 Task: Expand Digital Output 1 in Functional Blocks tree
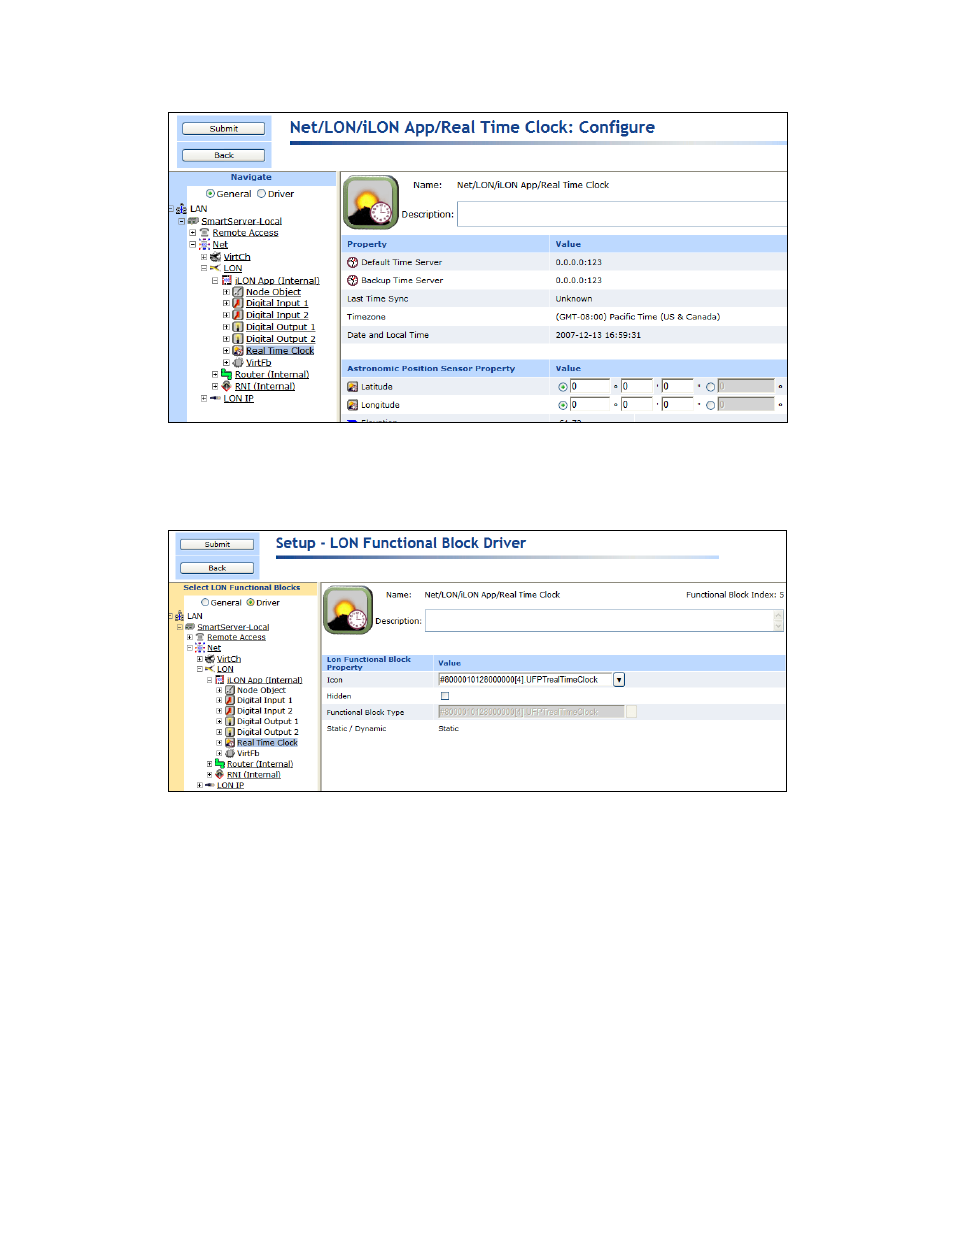coord(219,721)
